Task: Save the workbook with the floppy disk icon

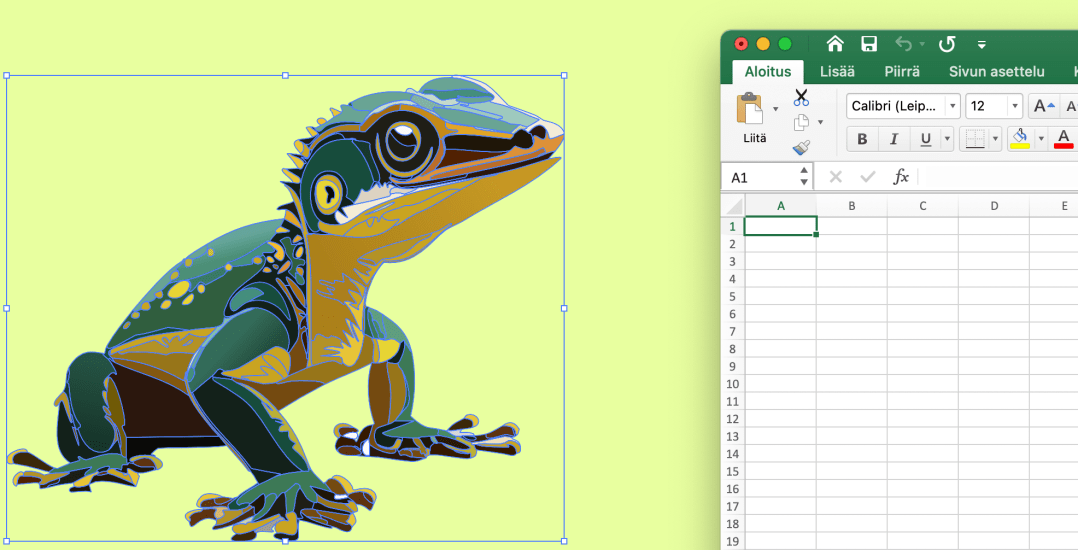Action: [869, 43]
